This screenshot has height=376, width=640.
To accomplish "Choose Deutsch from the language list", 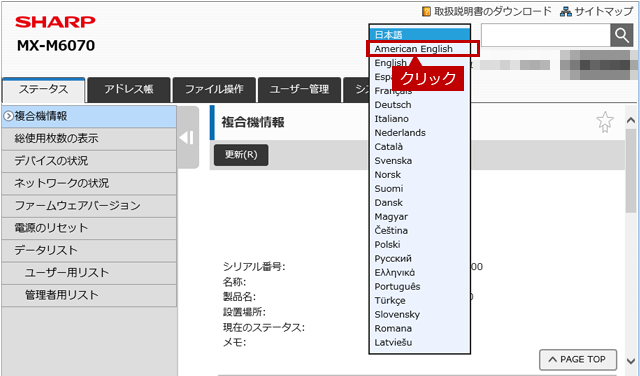I will 420,105.
